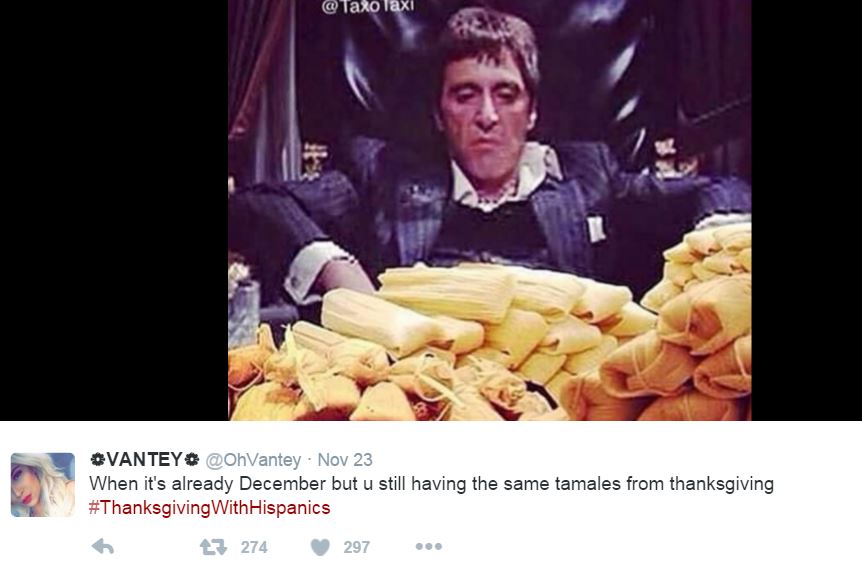The height and width of the screenshot is (572, 862).
Task: Click the flower emoji after VANTEY
Action: [191, 459]
